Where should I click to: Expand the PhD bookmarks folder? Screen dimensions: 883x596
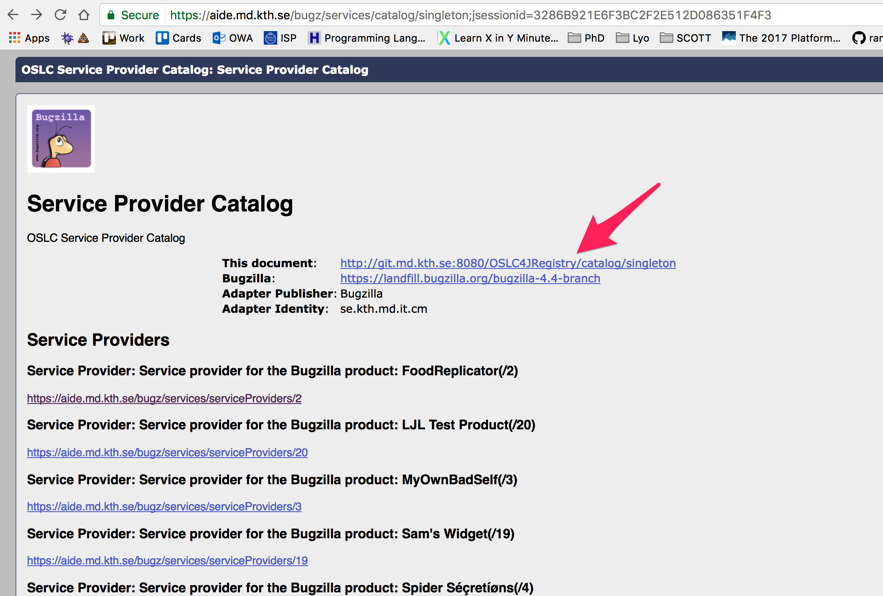coord(586,38)
